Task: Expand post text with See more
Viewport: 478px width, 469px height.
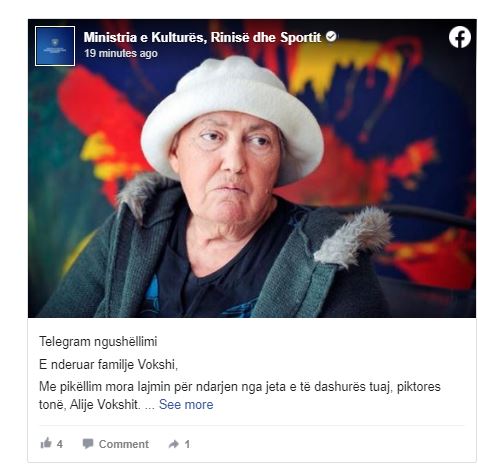Action: [186, 404]
